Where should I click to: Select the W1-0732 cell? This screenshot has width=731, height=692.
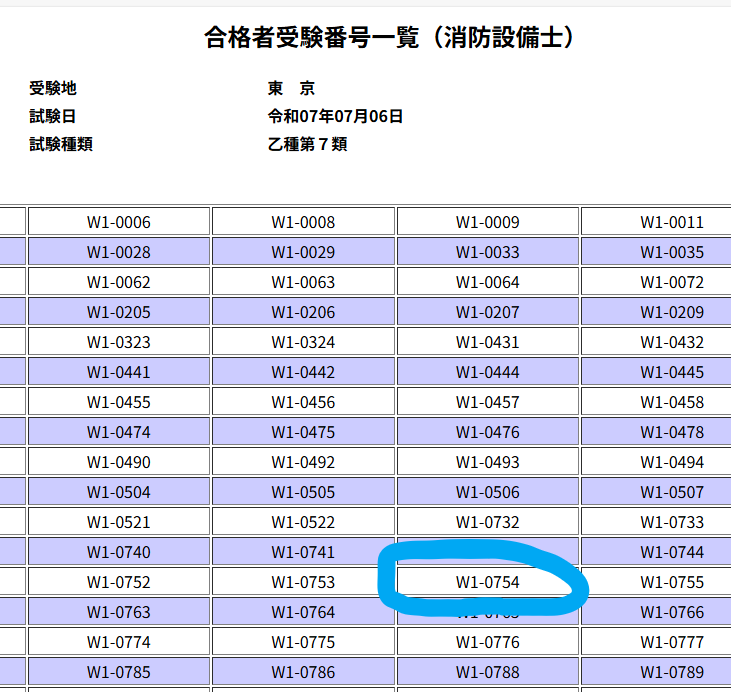[x=488, y=522]
